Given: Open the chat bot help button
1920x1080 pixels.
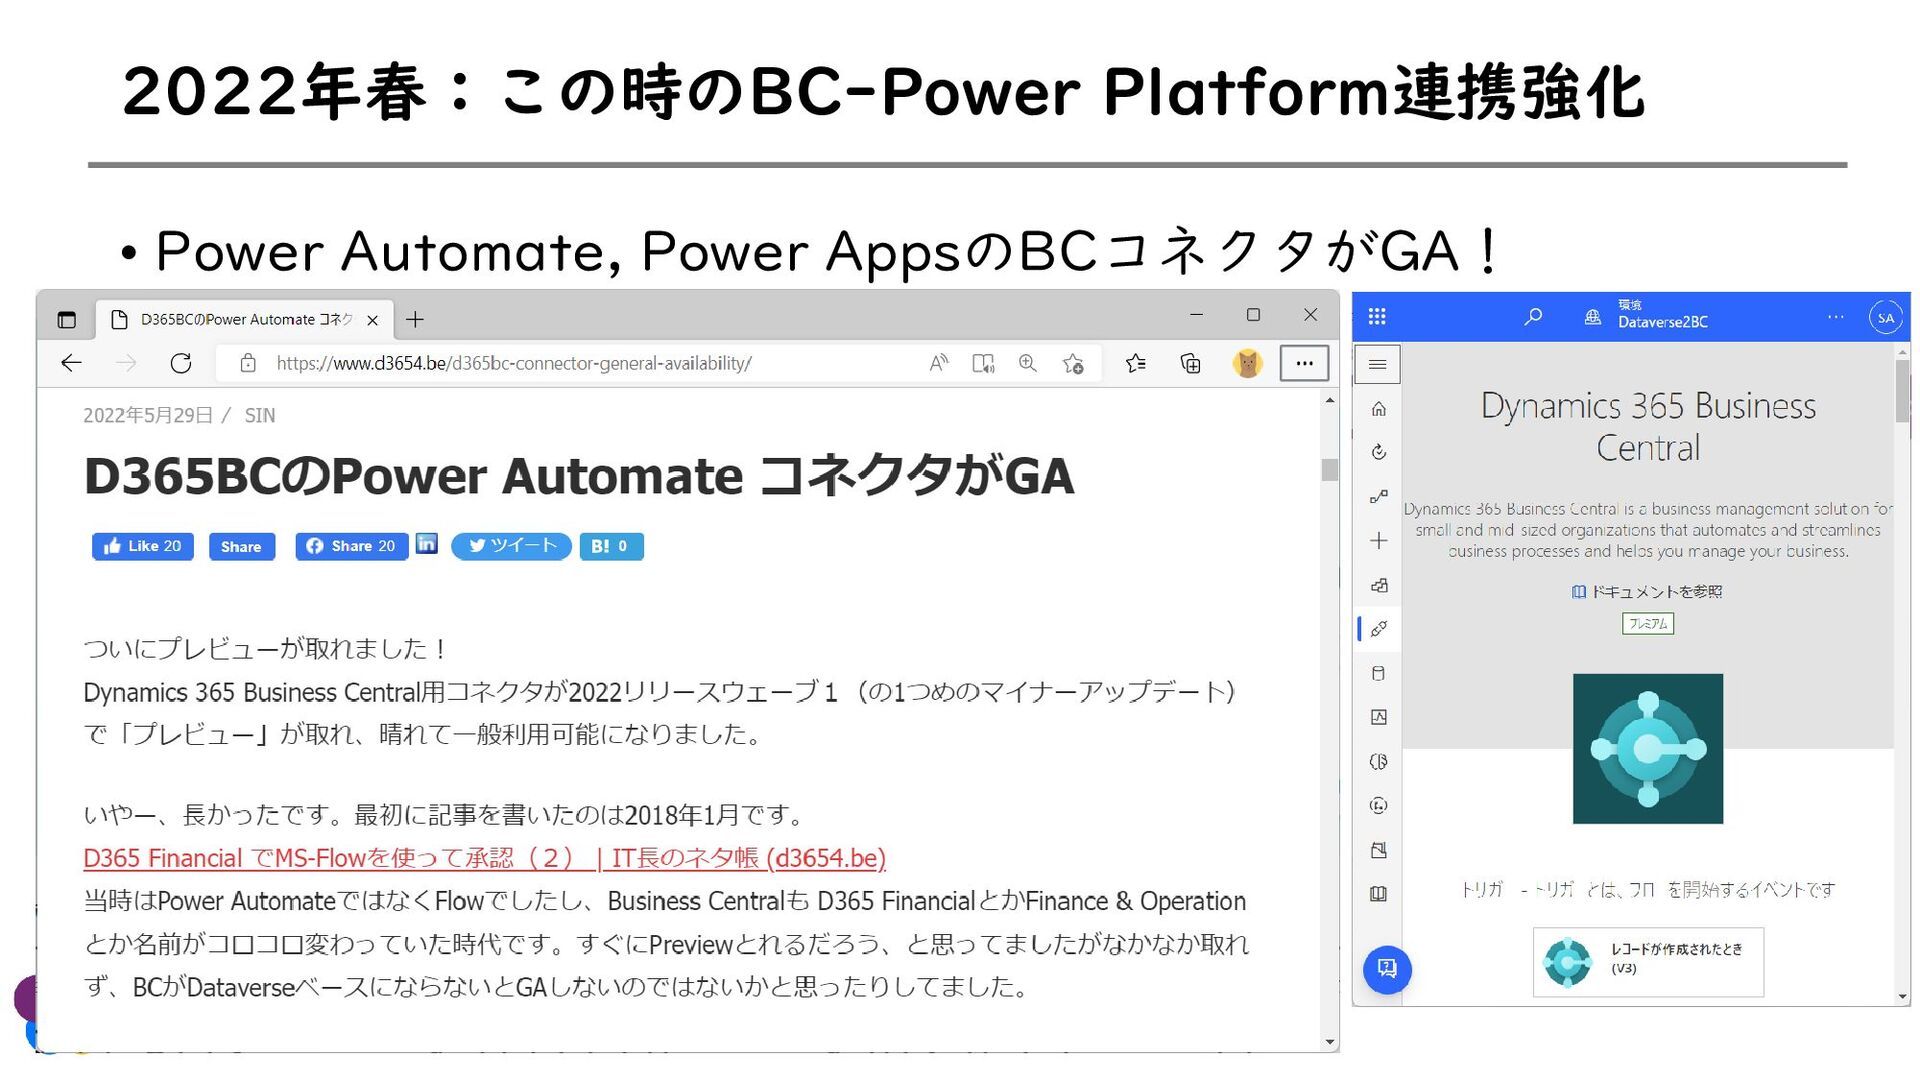Looking at the screenshot, I should 1387,969.
